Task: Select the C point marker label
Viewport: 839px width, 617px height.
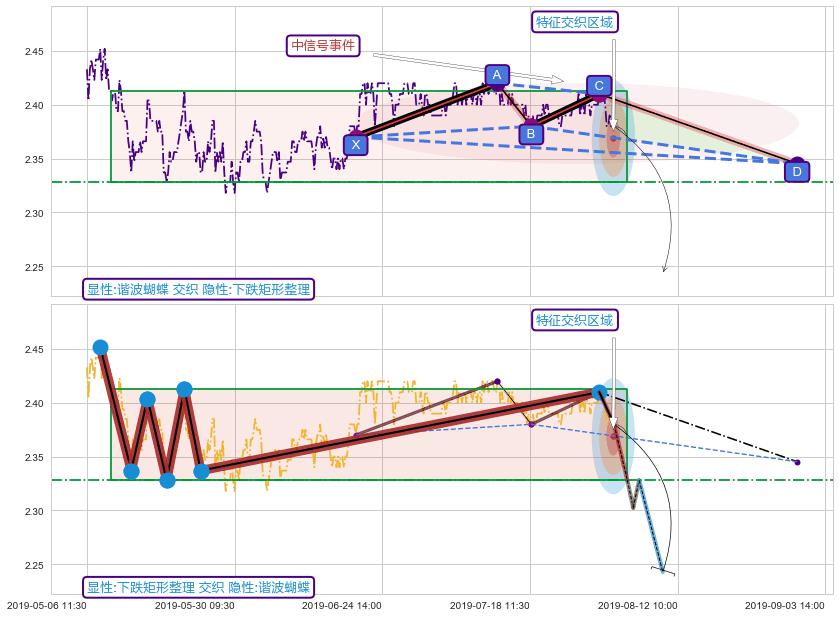Action: pos(599,86)
